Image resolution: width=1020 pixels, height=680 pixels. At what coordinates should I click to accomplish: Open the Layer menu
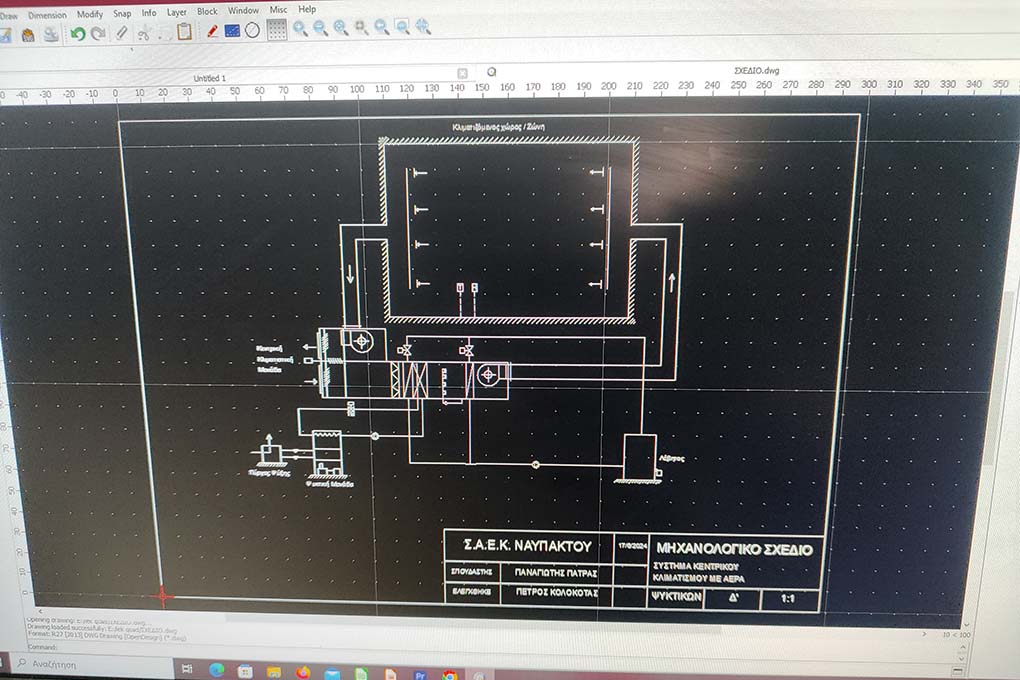point(176,12)
